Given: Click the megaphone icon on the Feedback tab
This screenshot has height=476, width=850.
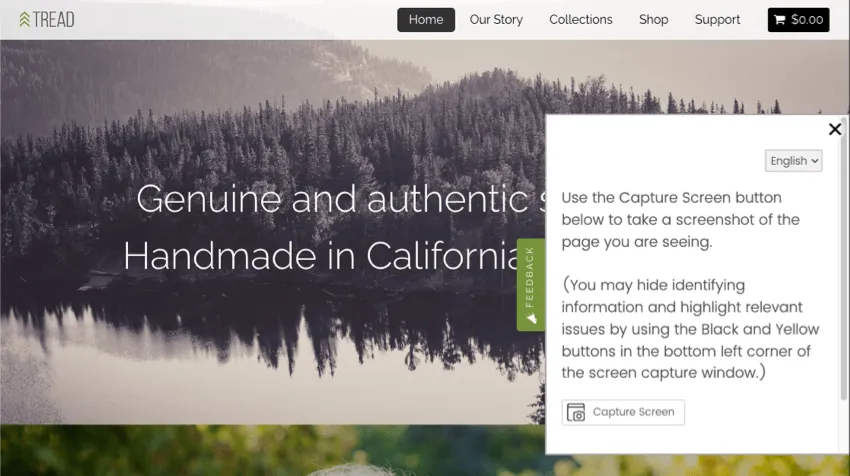Looking at the screenshot, I should [x=531, y=319].
